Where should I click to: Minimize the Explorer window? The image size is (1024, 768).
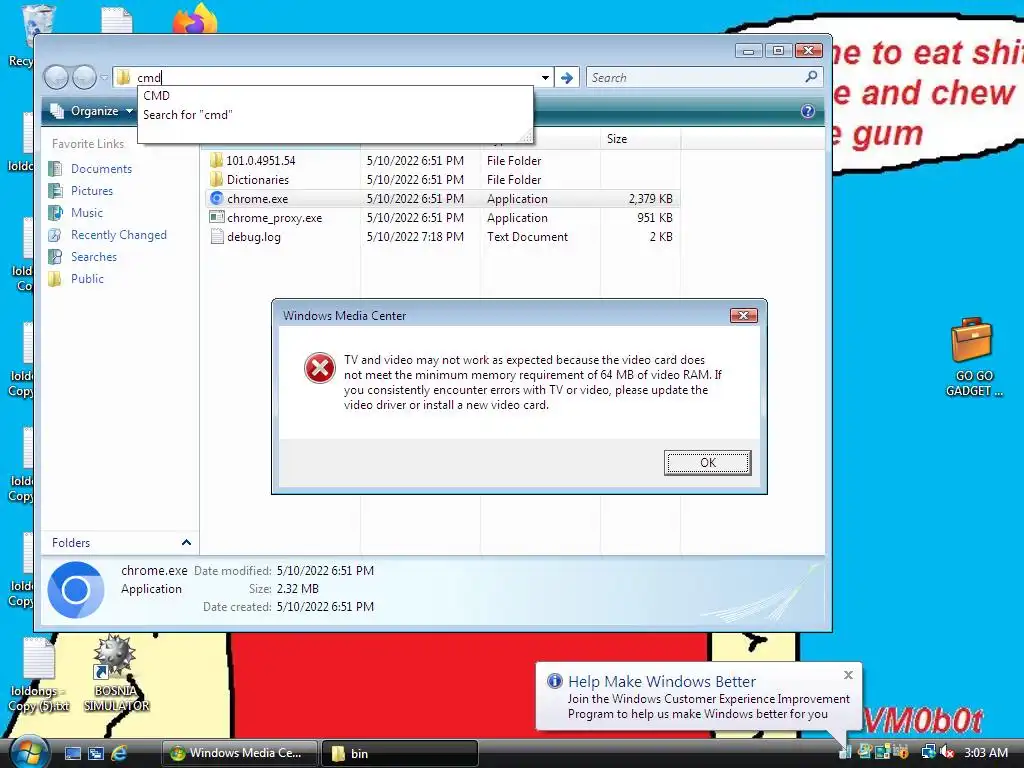(x=748, y=50)
